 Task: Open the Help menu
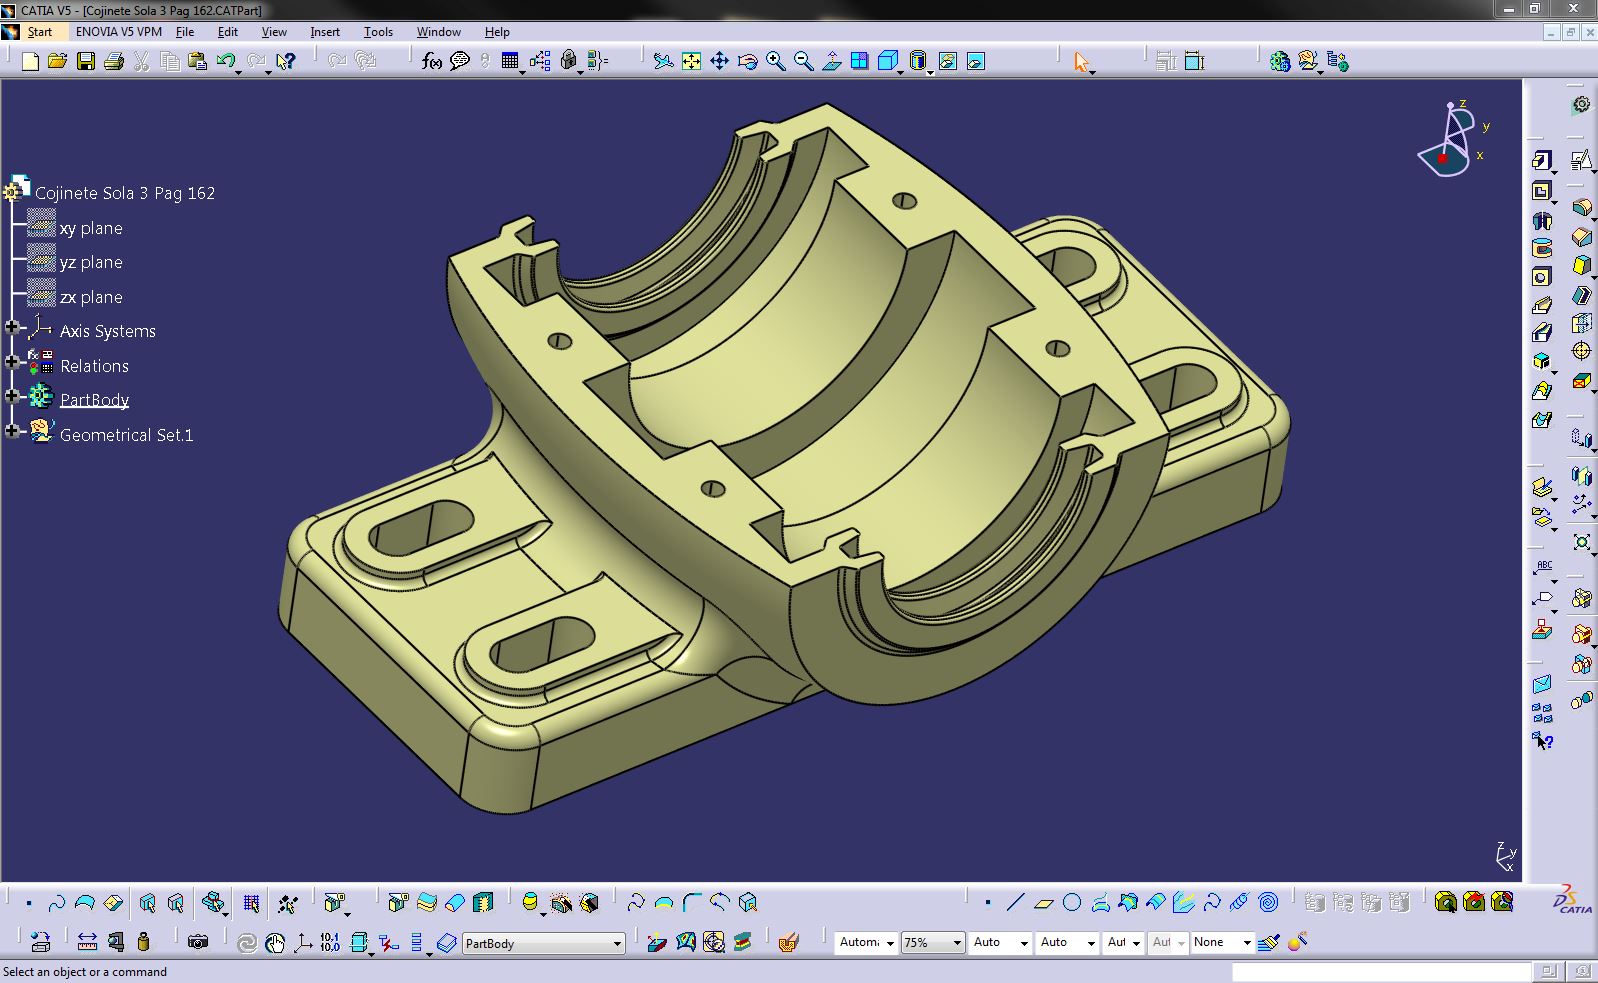pyautogui.click(x=497, y=32)
